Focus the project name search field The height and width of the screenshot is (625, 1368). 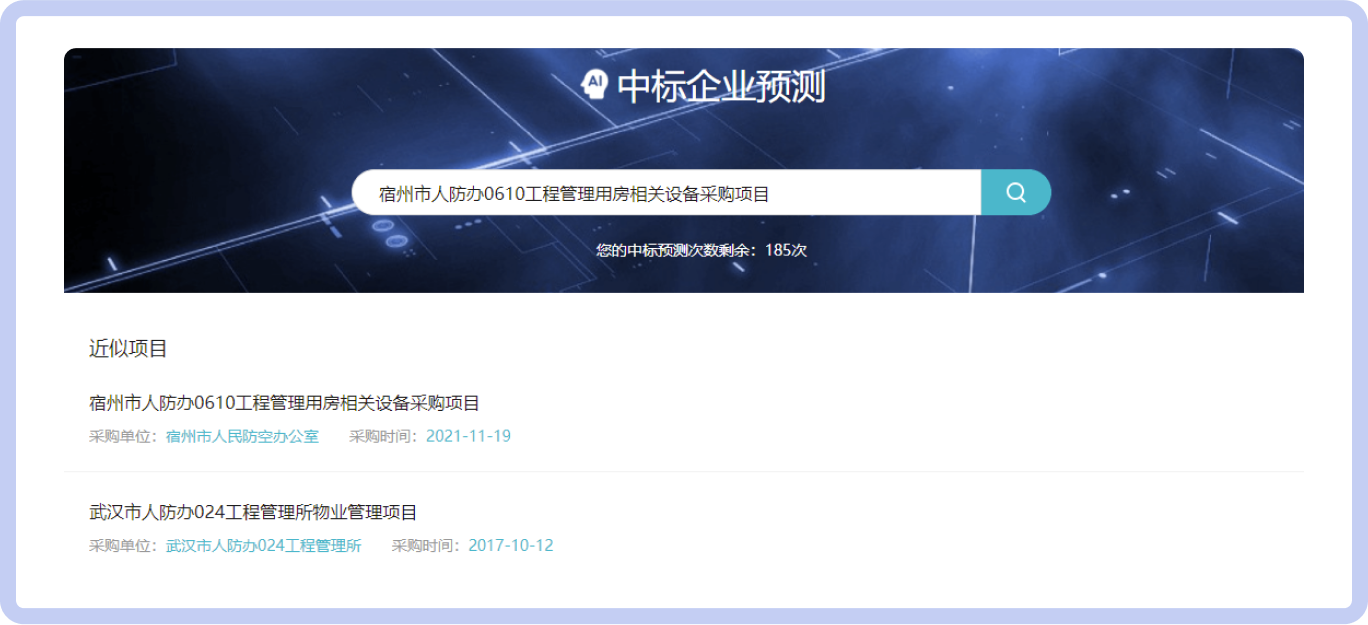[x=666, y=193]
